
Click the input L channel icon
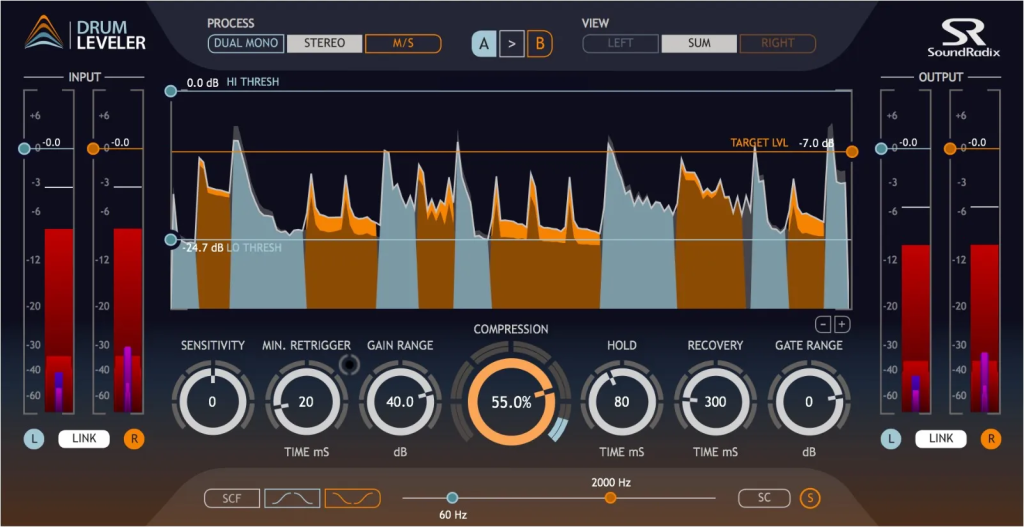click(35, 438)
